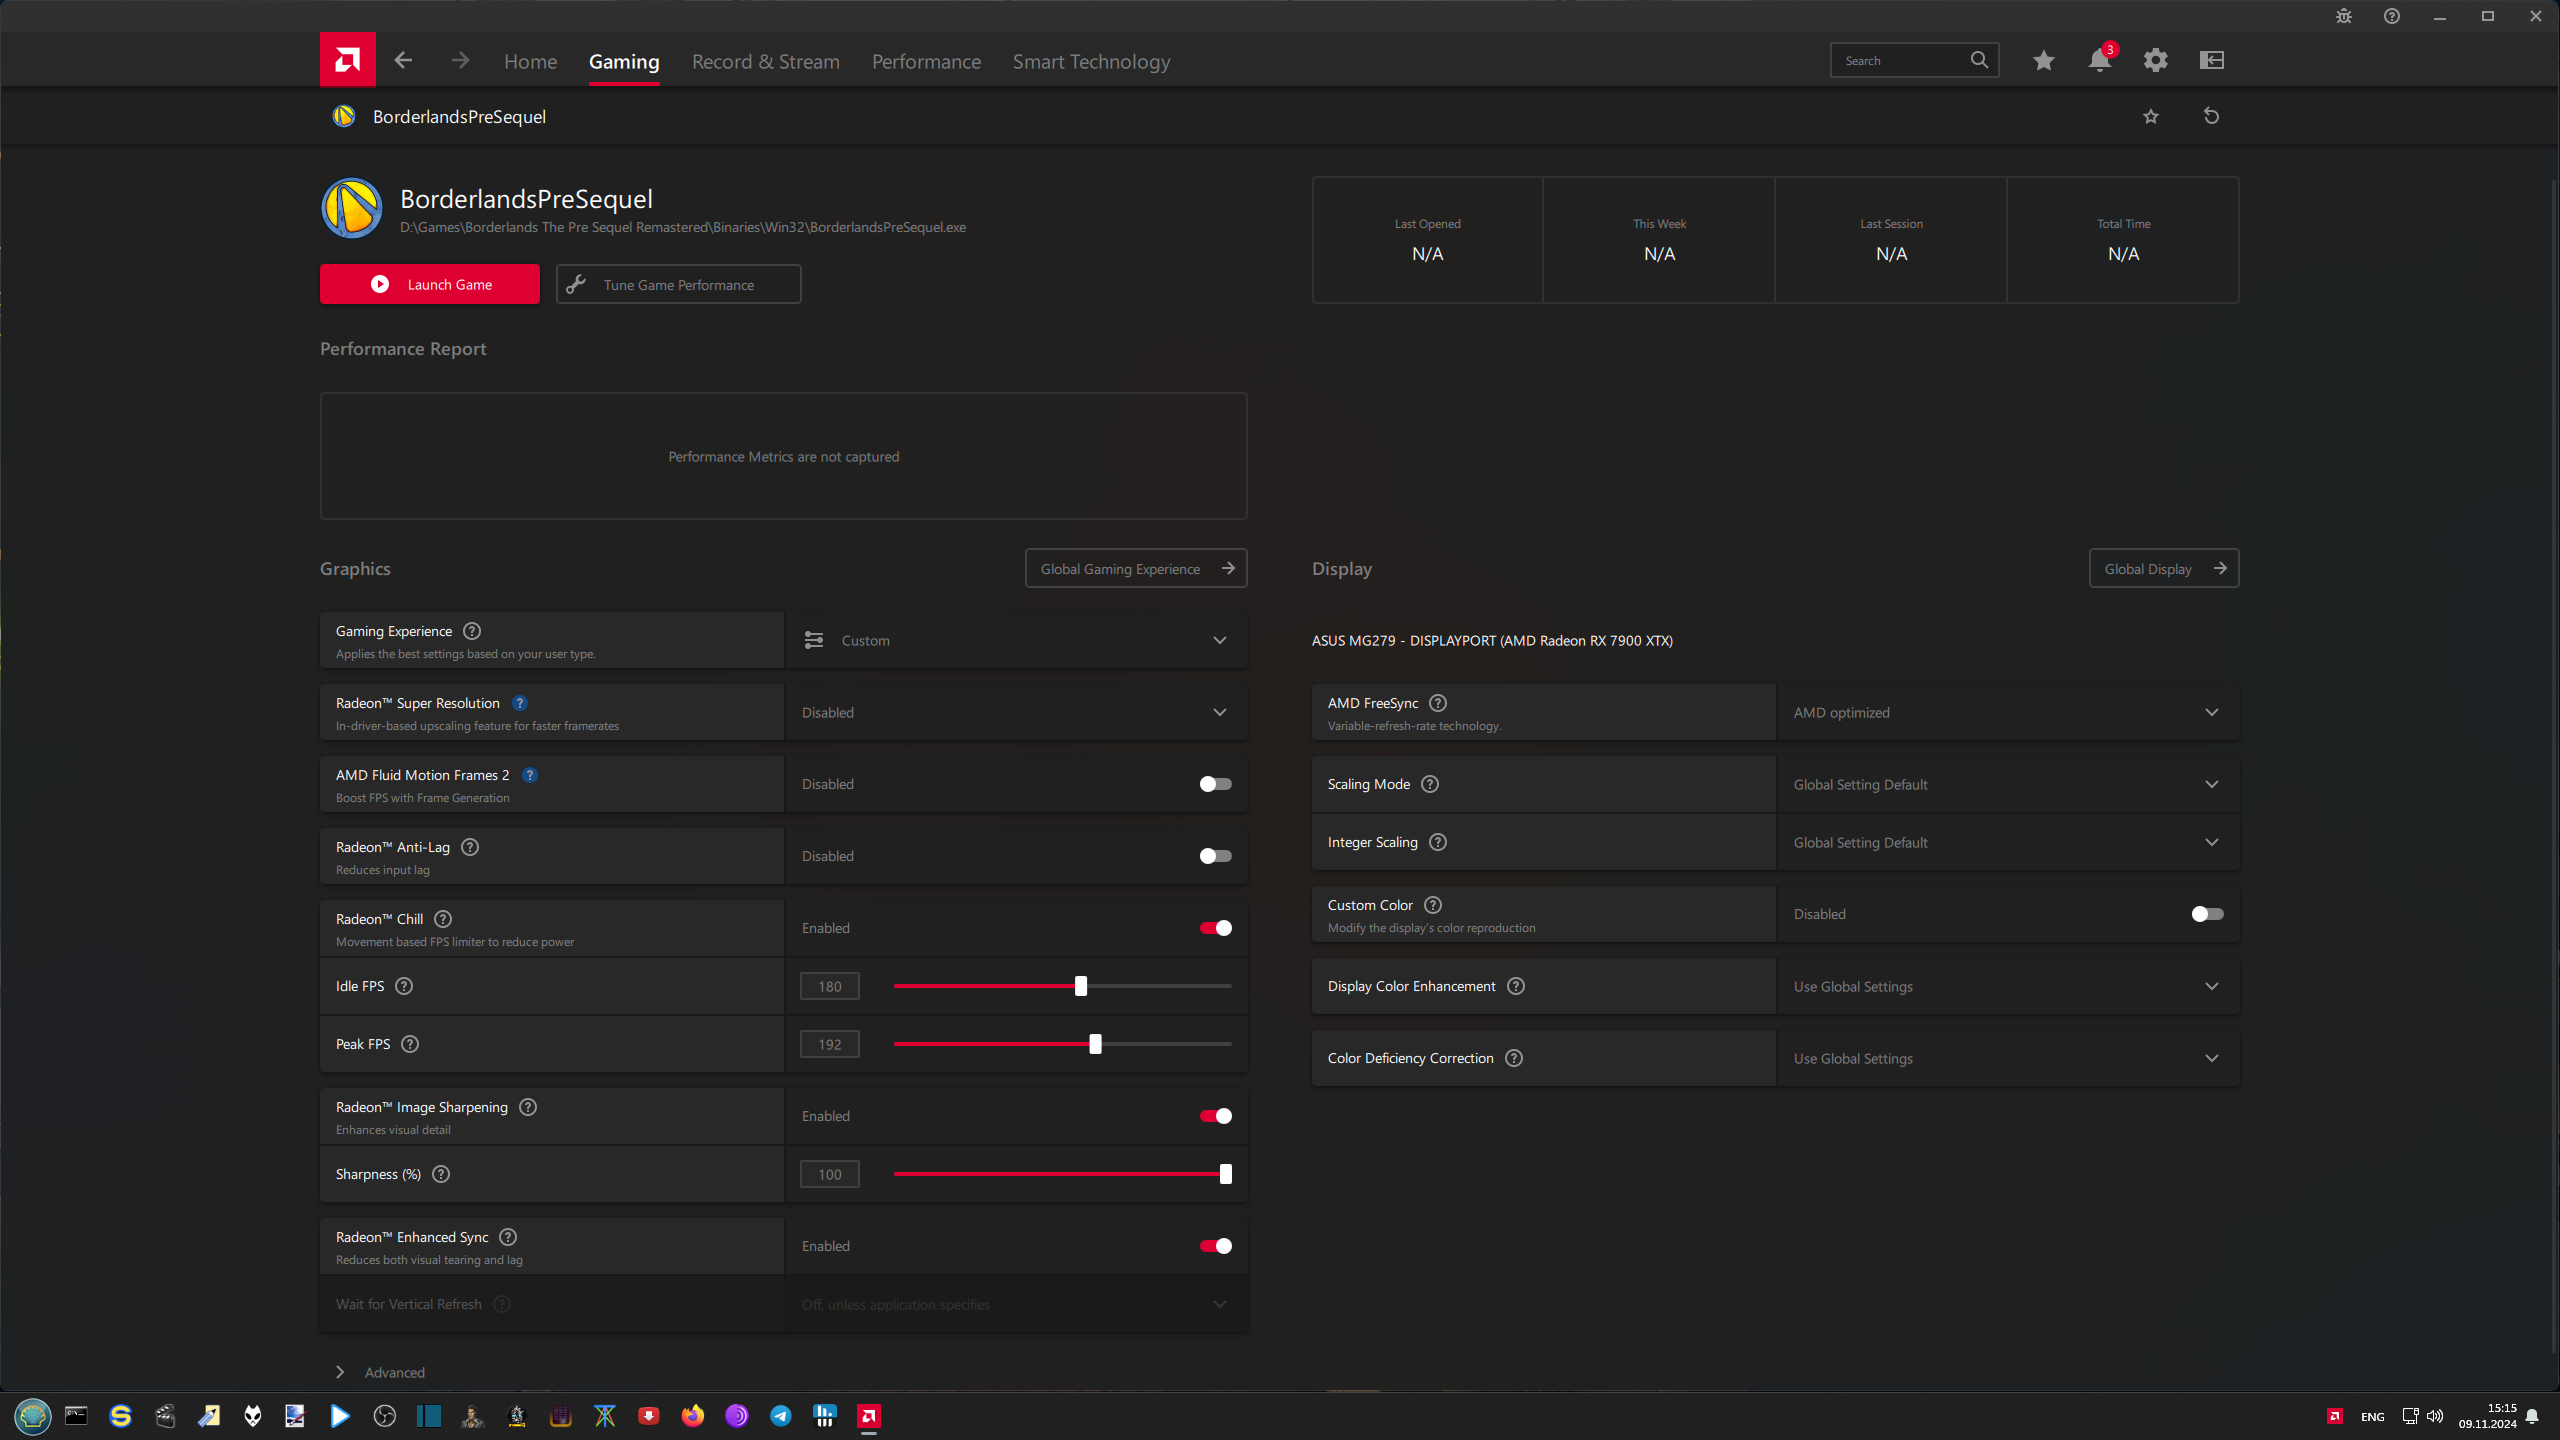Image resolution: width=2560 pixels, height=1440 pixels.
Task: Switch to the Performance tab
Action: (x=926, y=62)
